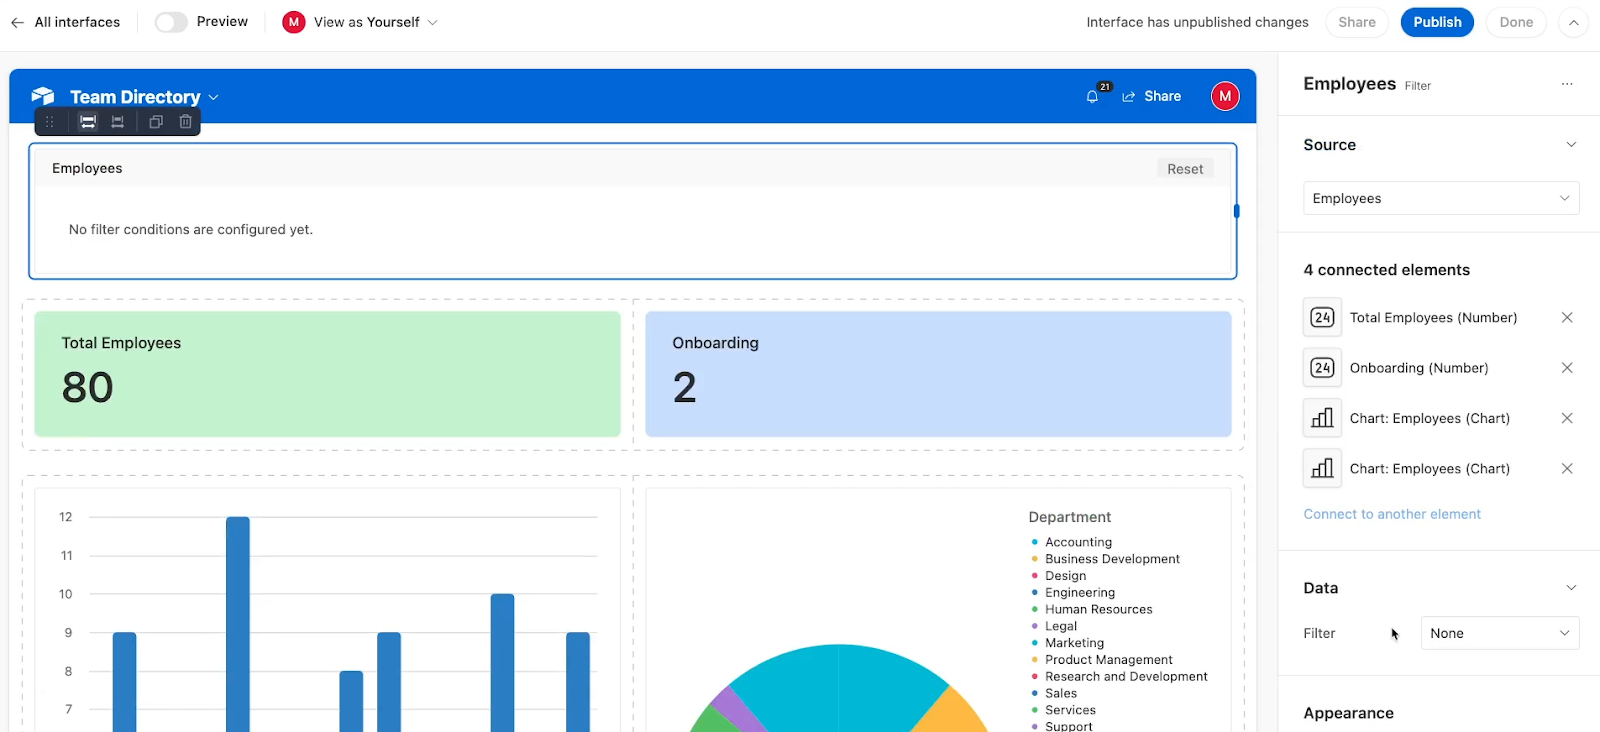The image size is (1600, 732).
Task: Select narrow-width layout icon in element toolbar
Action: [118, 122]
